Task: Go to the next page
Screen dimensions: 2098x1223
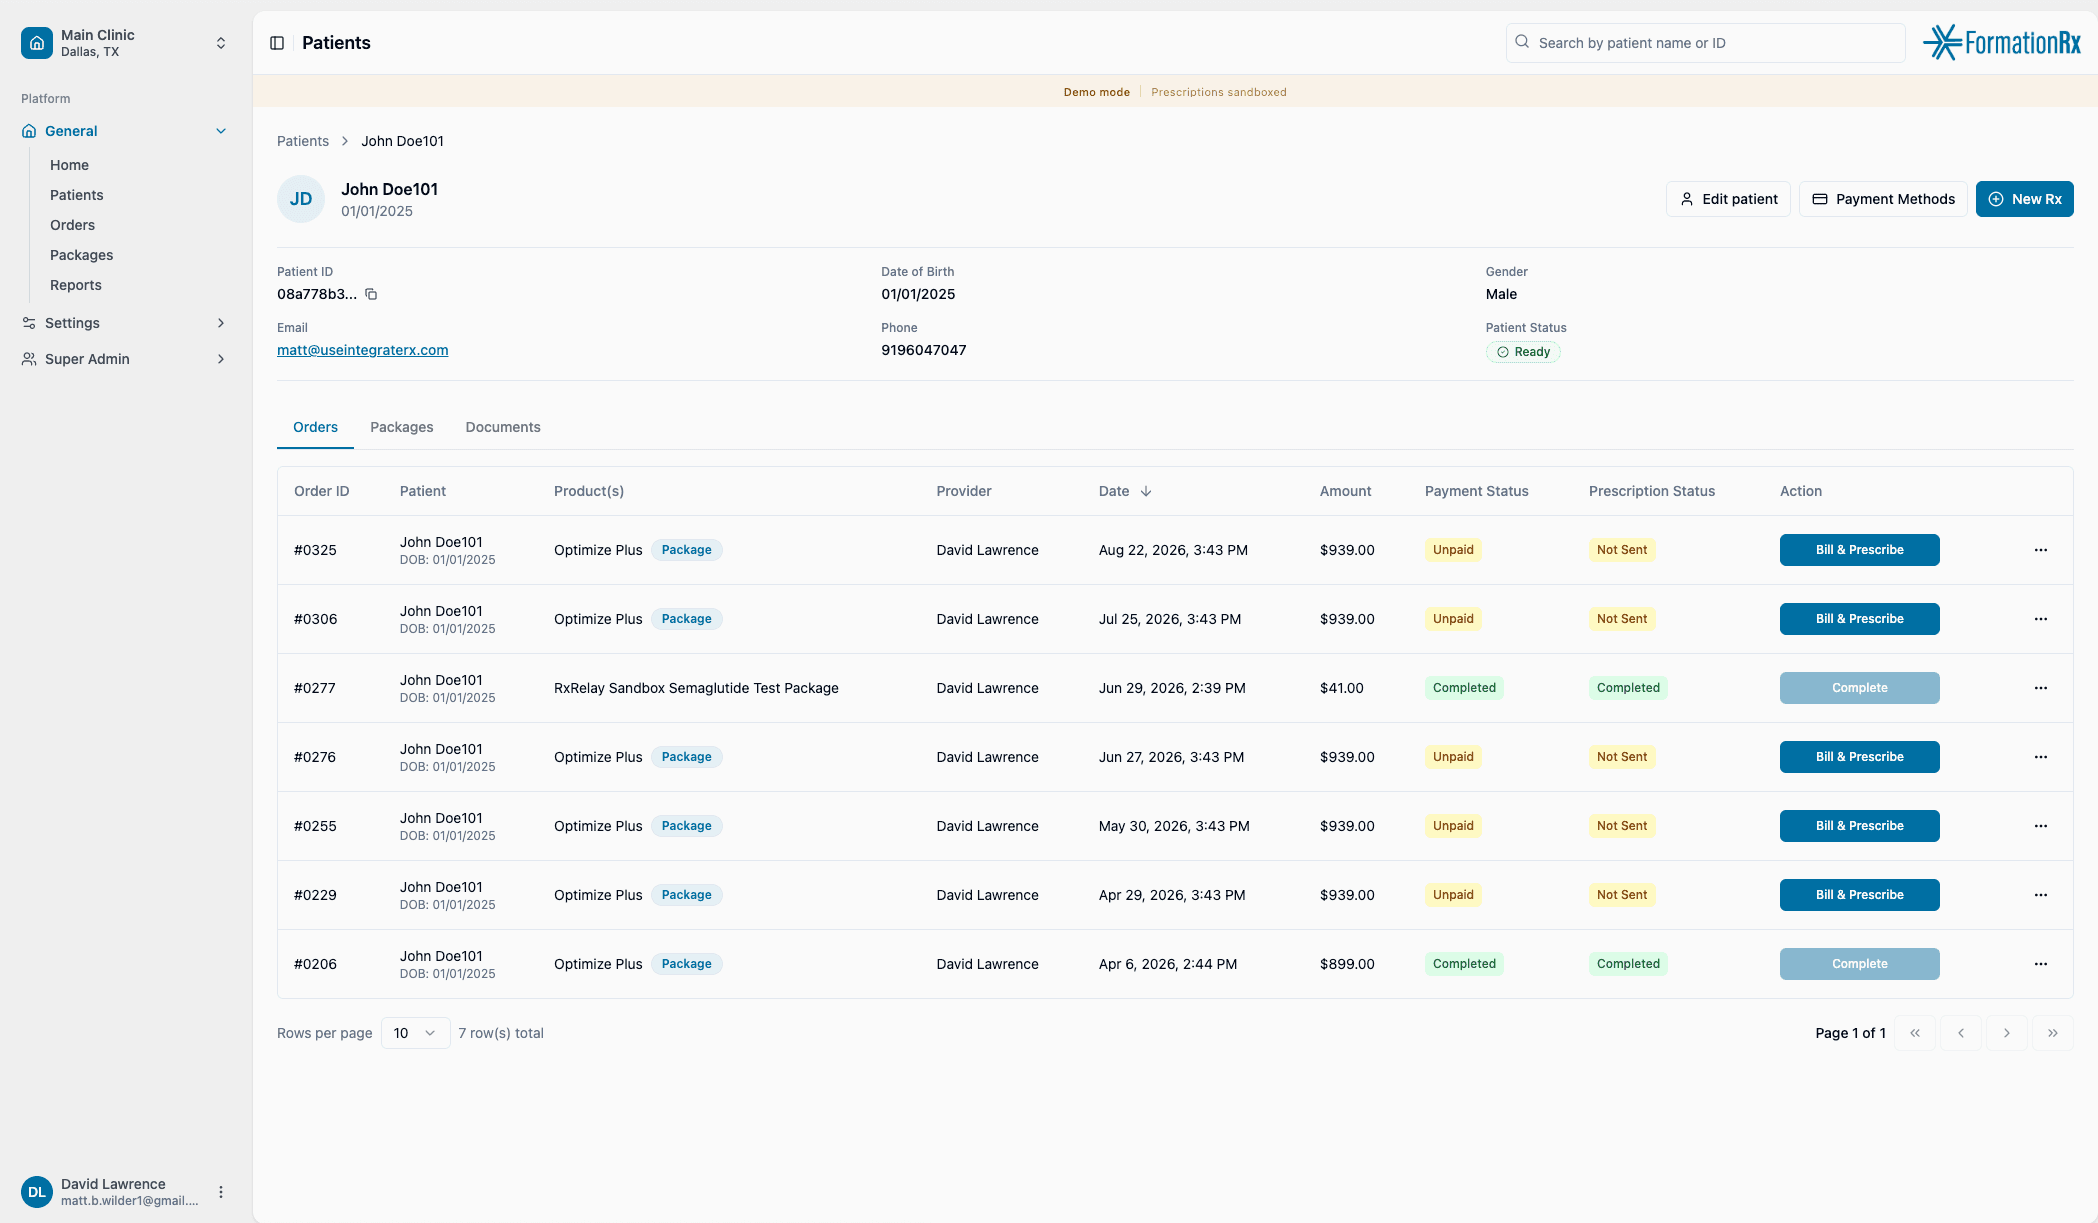Action: point(2006,1033)
